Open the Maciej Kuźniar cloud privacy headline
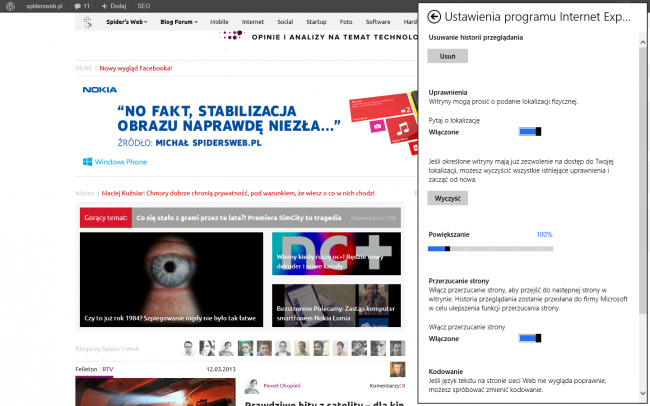Viewport: 650px width, 406px height. 238,193
